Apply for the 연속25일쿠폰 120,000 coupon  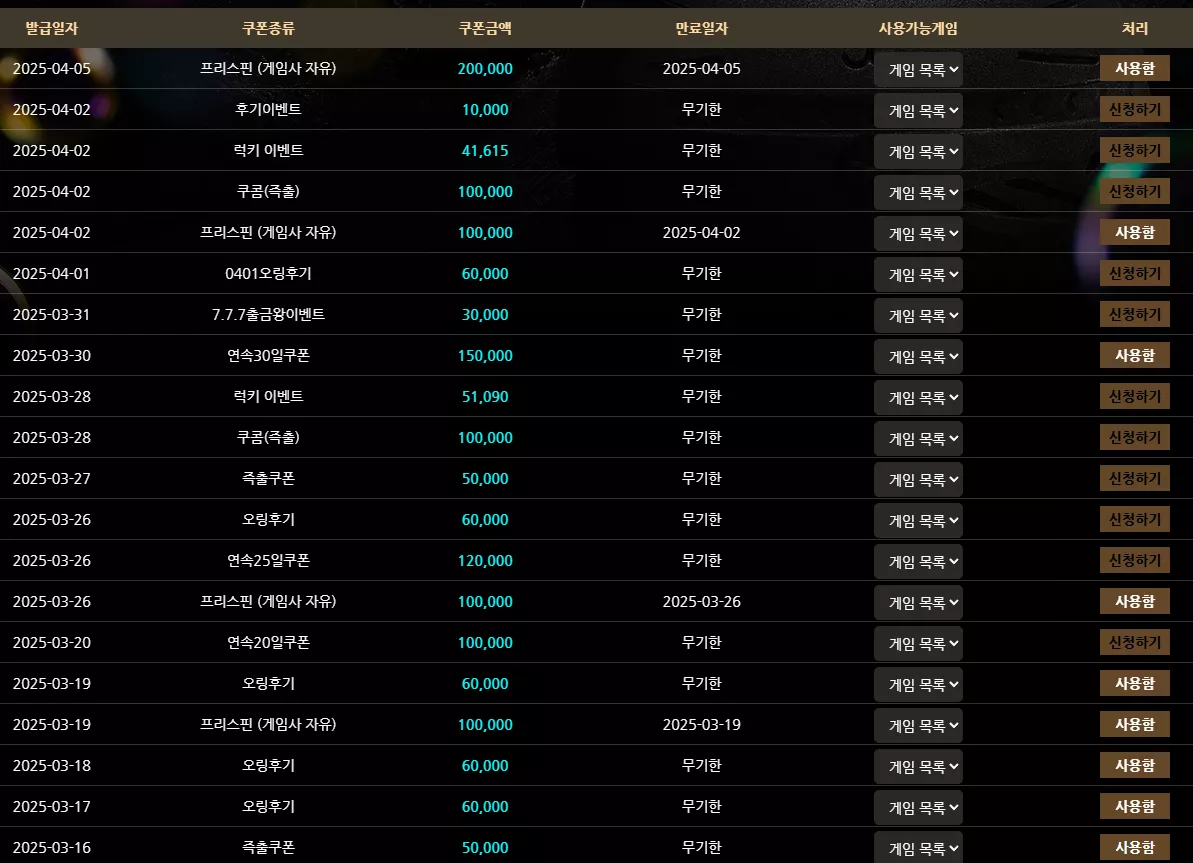[1134, 561]
